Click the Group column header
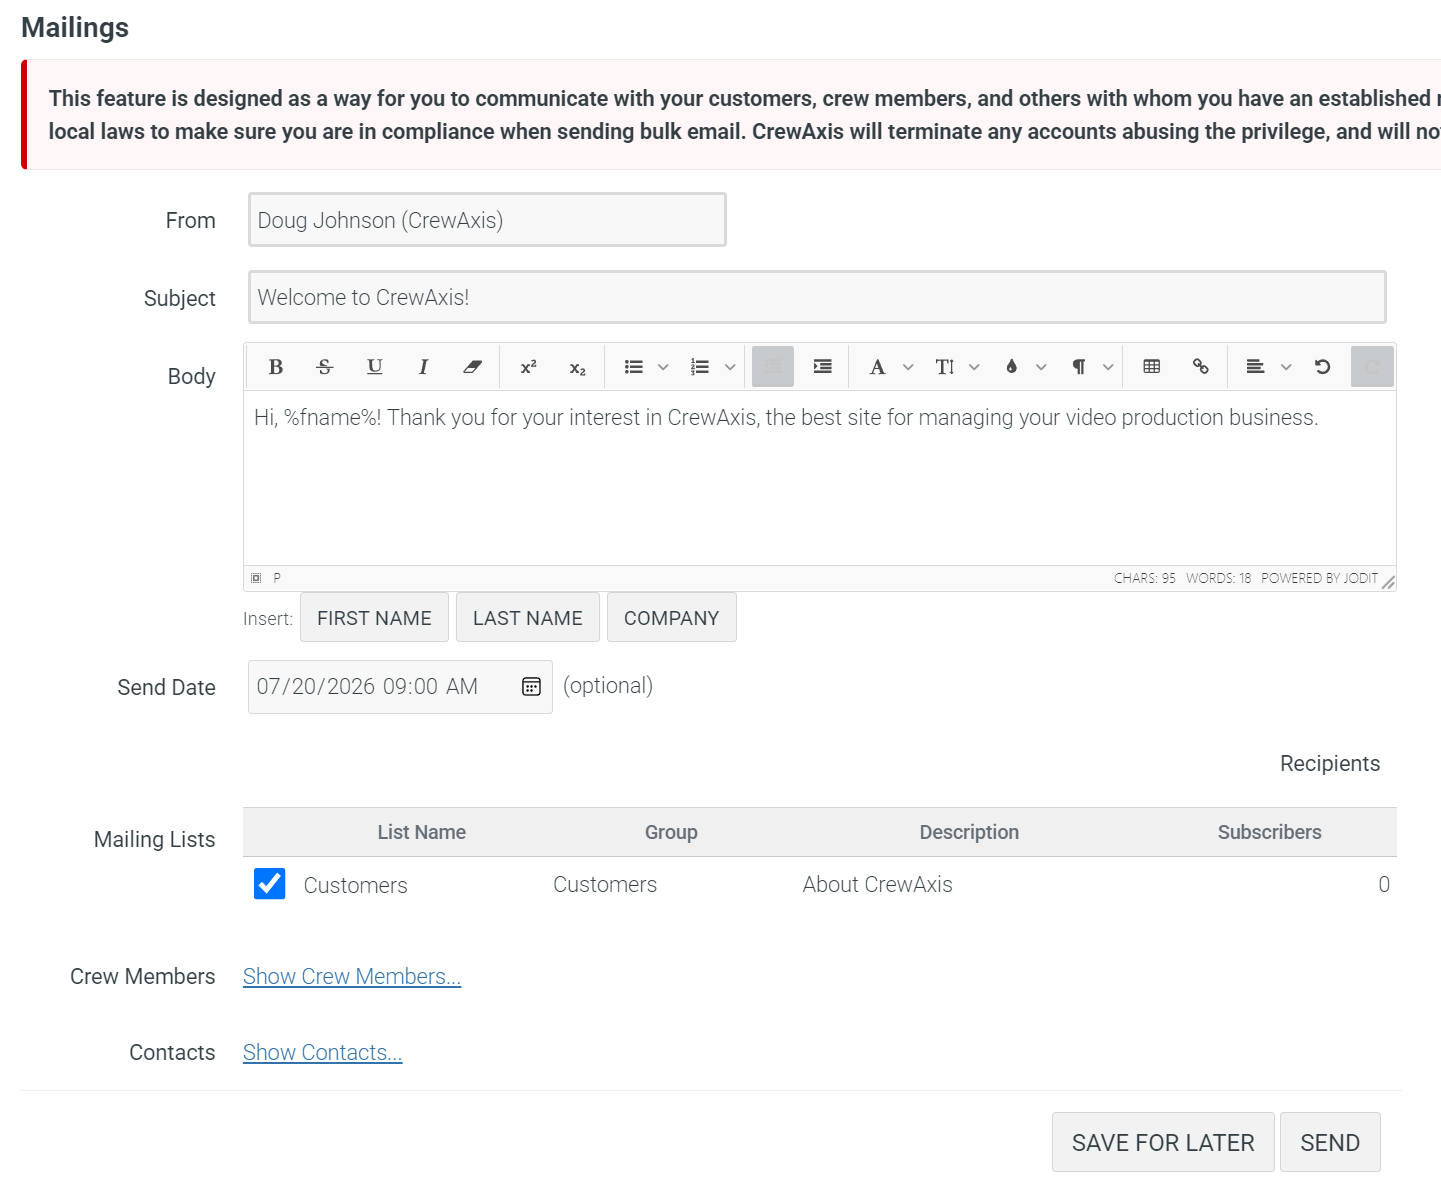The image size is (1441, 1197). (x=671, y=832)
